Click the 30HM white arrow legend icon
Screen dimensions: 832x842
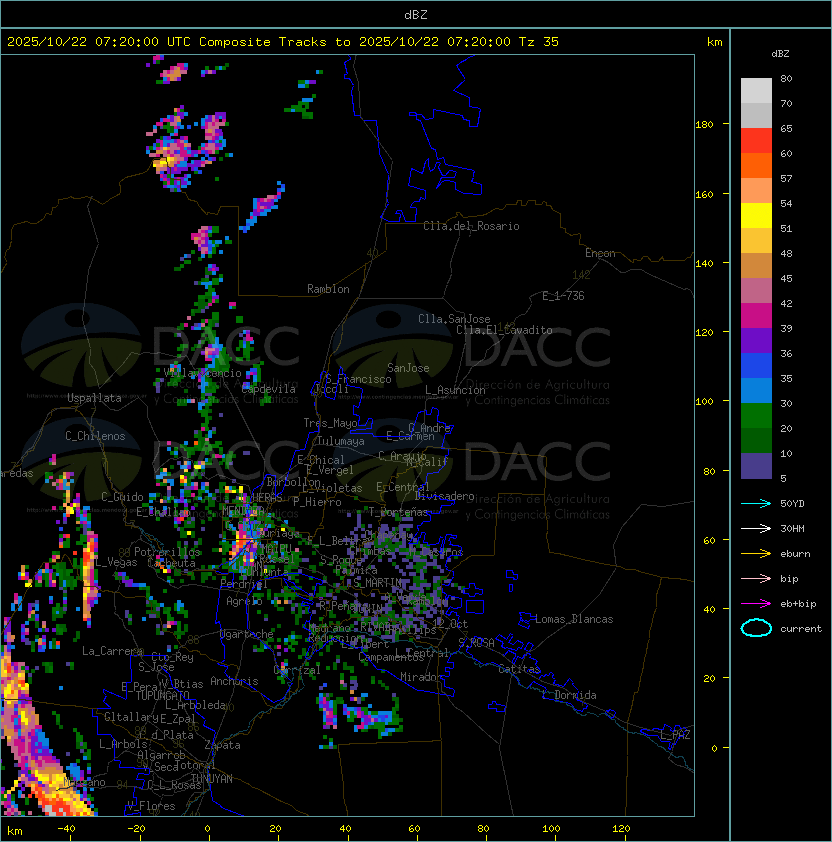click(756, 528)
